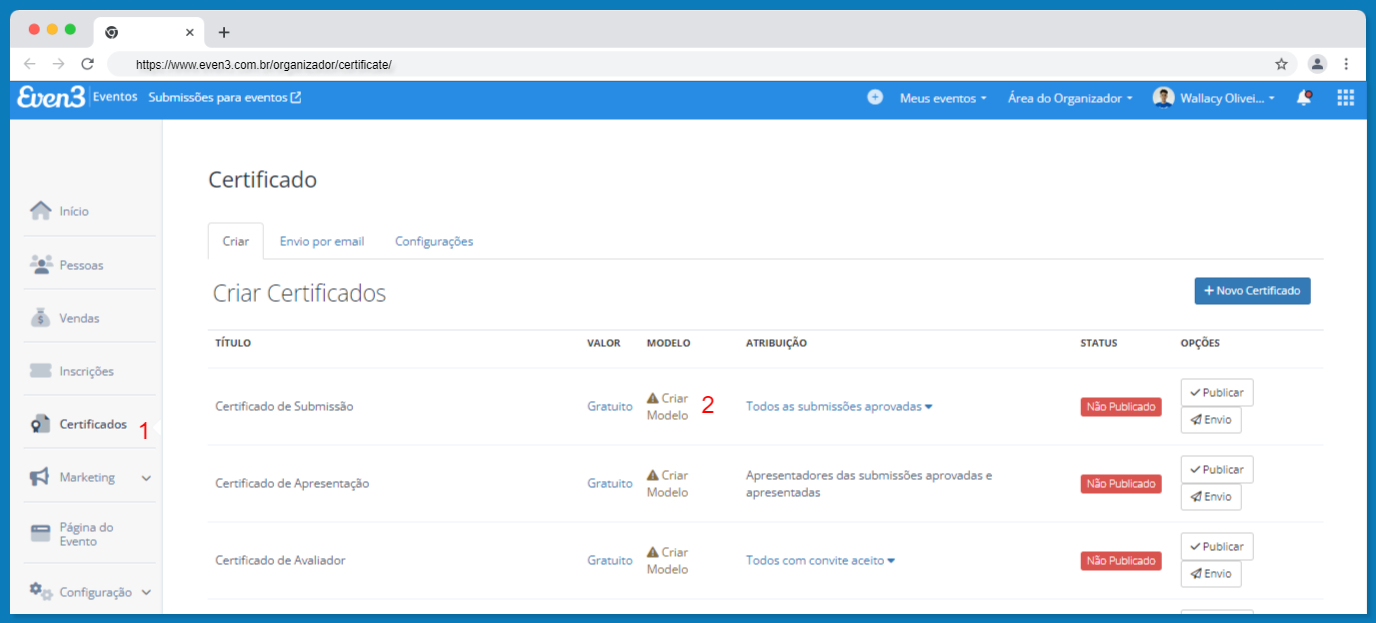Click the Pessoas people icon
The image size is (1376, 623).
tap(41, 264)
